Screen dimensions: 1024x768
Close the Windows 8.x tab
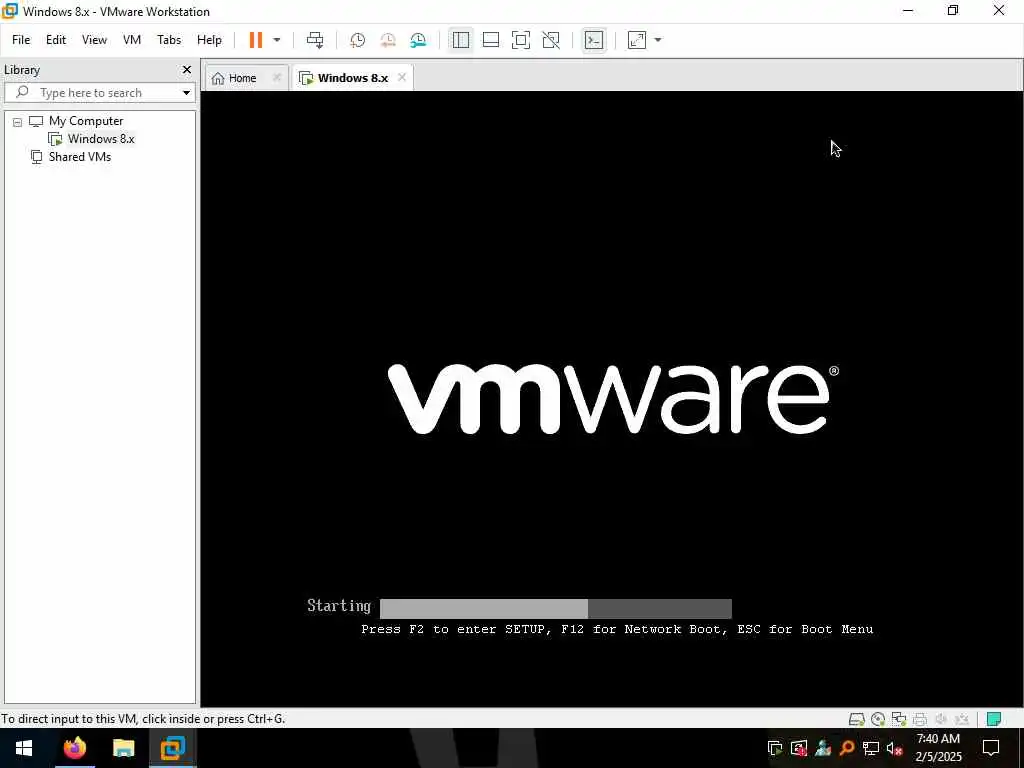[x=402, y=77]
